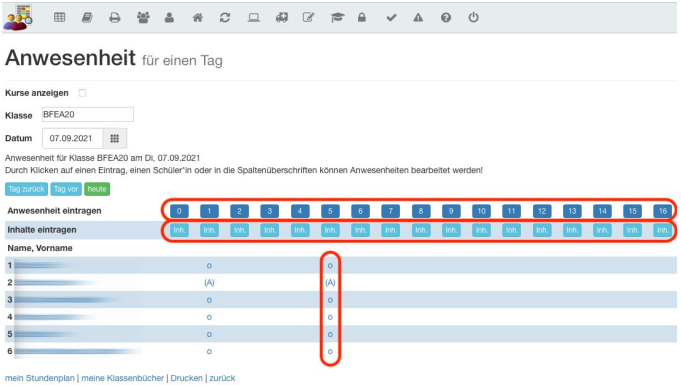The width and height of the screenshot is (681, 385).
Task: Open the graduation cap icon
Action: coord(337,17)
